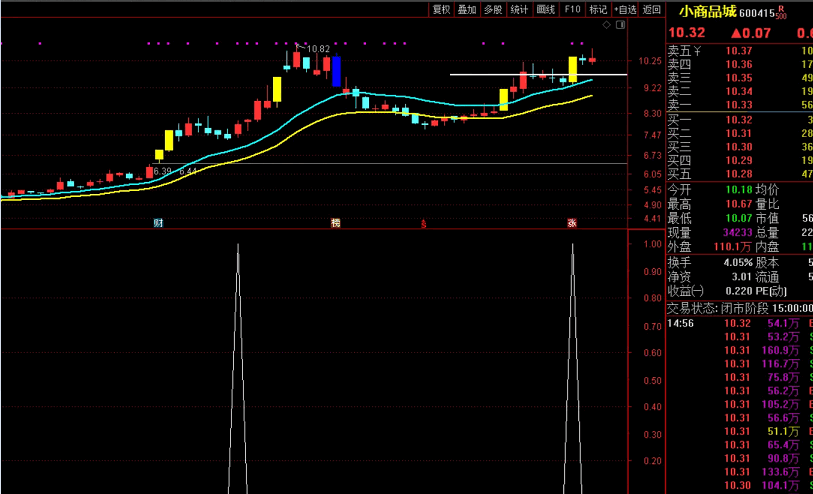Viewport: 813px width, 494px height.
Task: Click the 返回 back button
Action: point(652,9)
